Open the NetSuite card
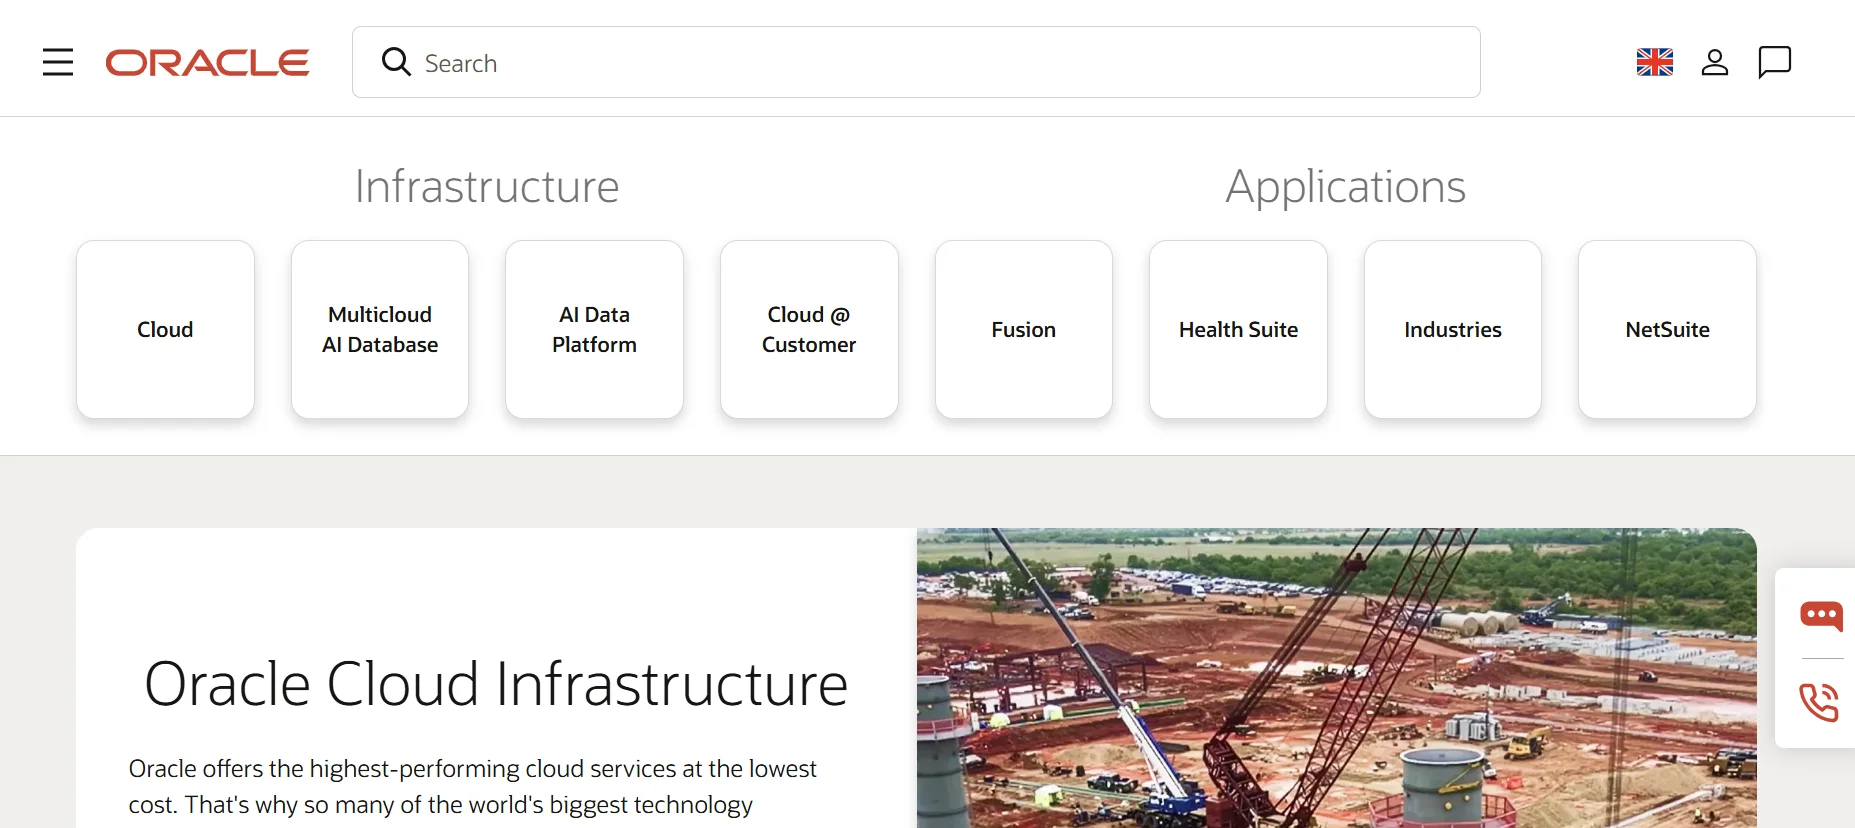The height and width of the screenshot is (828, 1855). click(1667, 329)
